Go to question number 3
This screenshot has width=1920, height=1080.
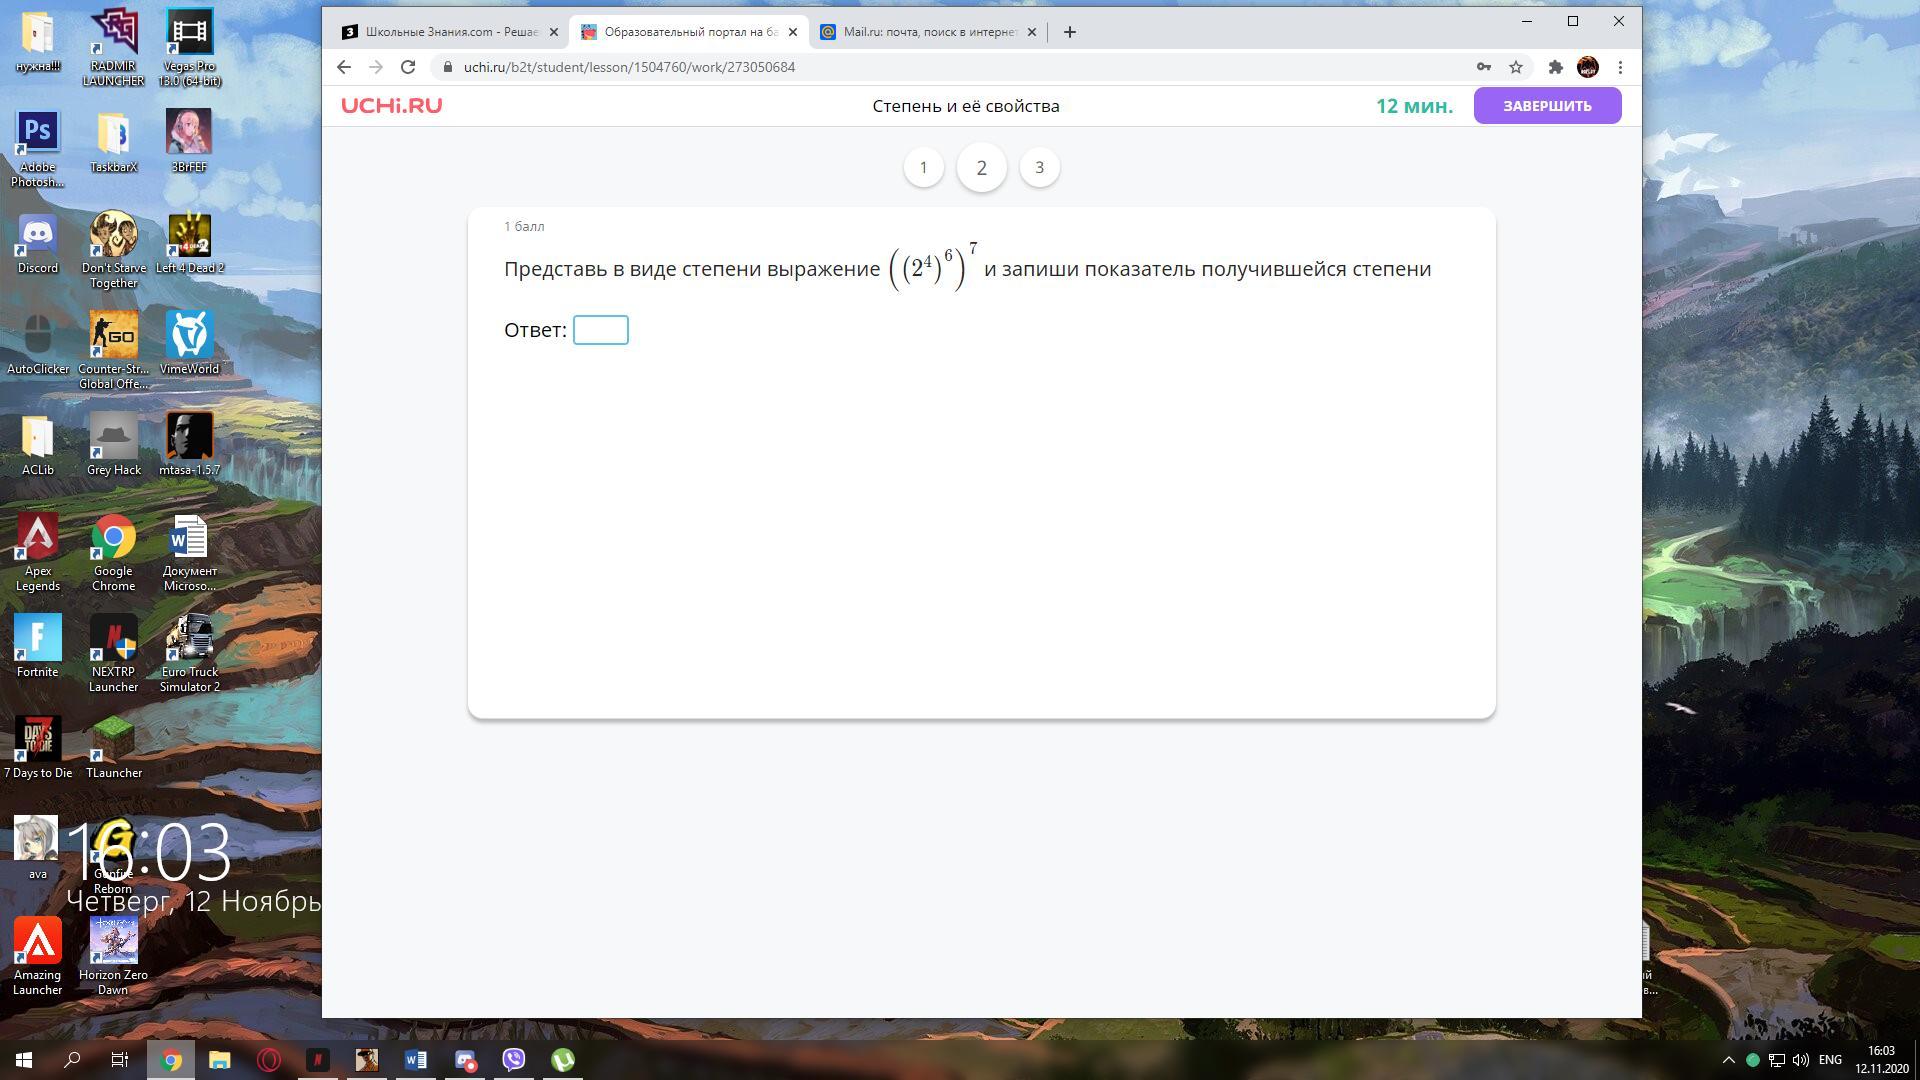[1039, 167]
